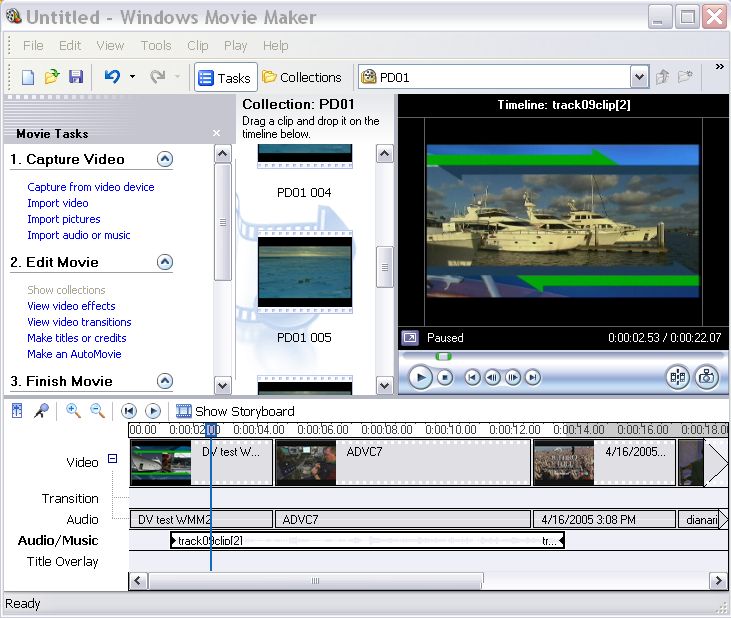The width and height of the screenshot is (731, 618).
Task: Click the Show Storyboard button
Action: click(x=235, y=411)
